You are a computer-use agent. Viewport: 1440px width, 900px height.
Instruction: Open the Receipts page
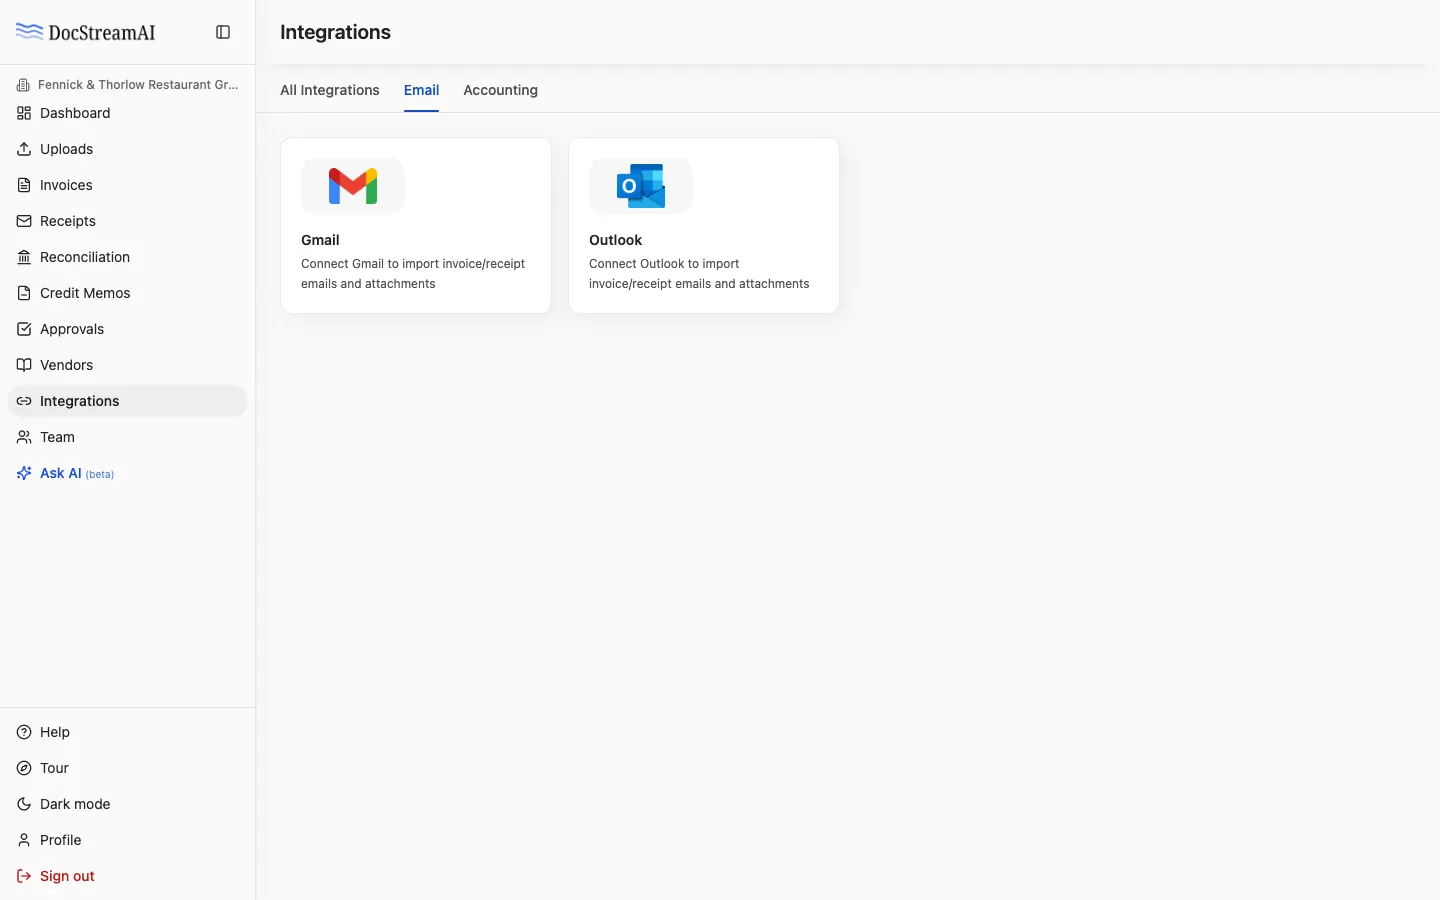(127, 221)
